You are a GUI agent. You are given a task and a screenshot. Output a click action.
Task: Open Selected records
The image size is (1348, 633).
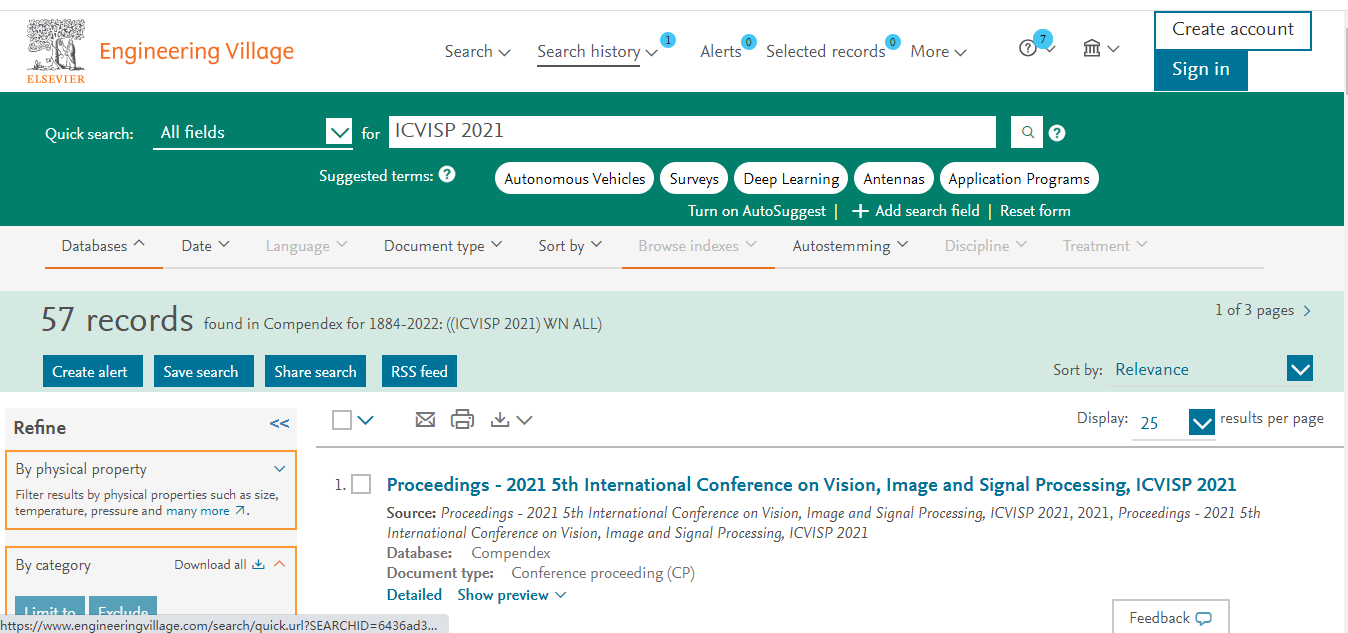[826, 52]
